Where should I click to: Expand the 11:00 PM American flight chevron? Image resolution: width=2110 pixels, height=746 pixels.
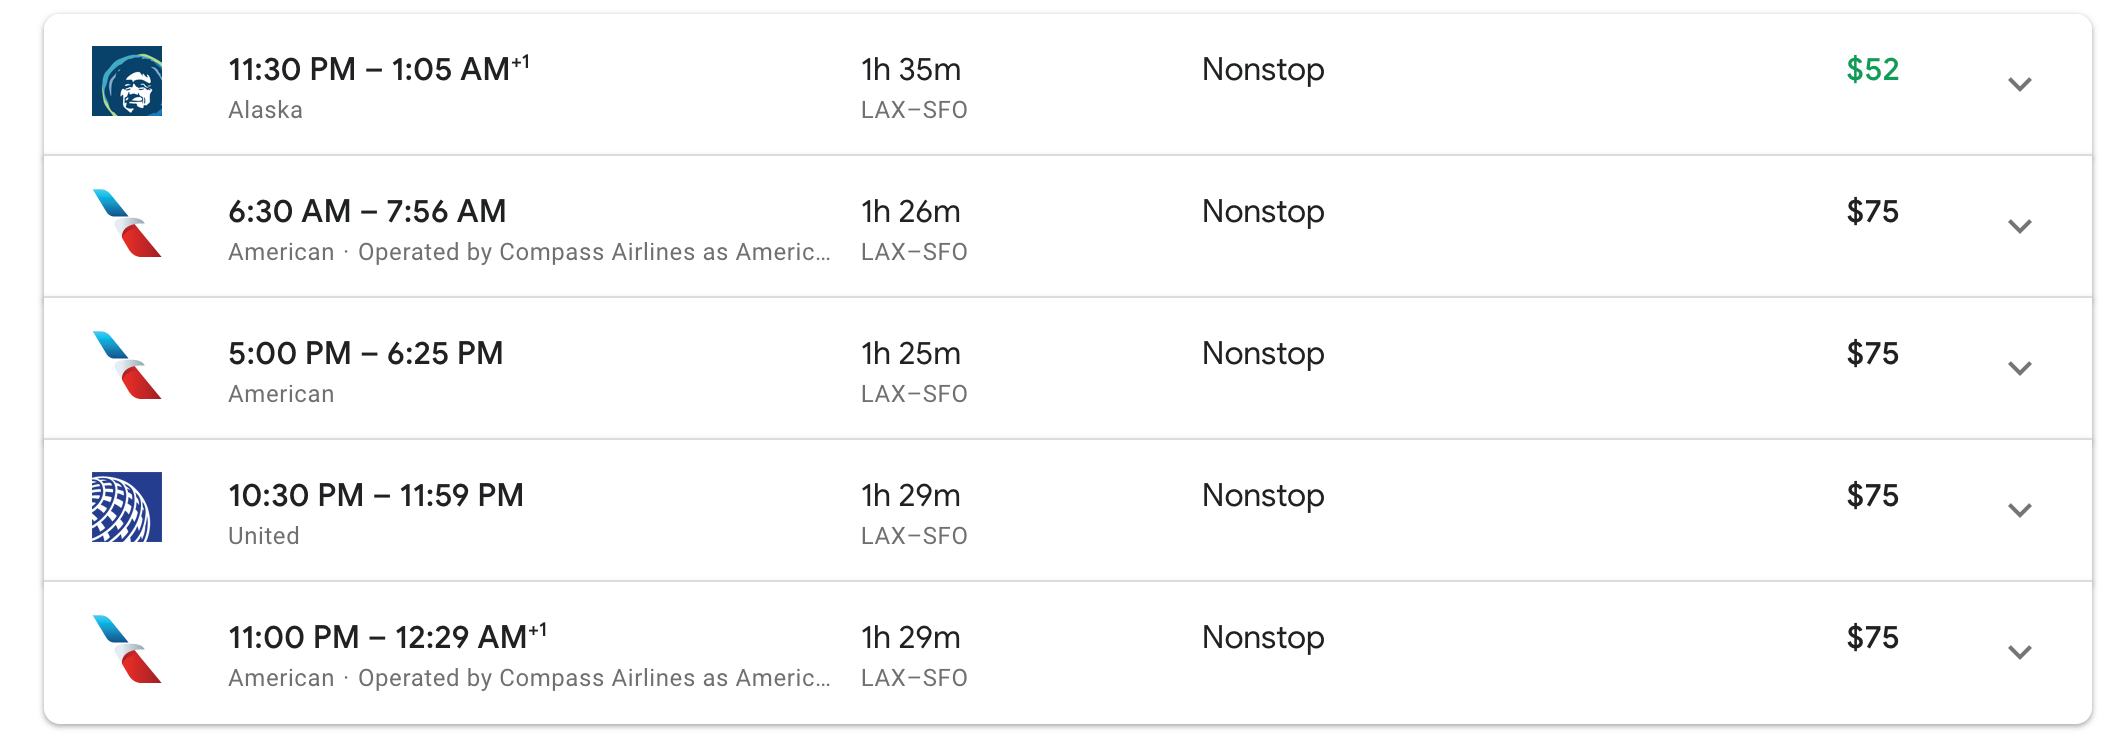click(x=2020, y=652)
